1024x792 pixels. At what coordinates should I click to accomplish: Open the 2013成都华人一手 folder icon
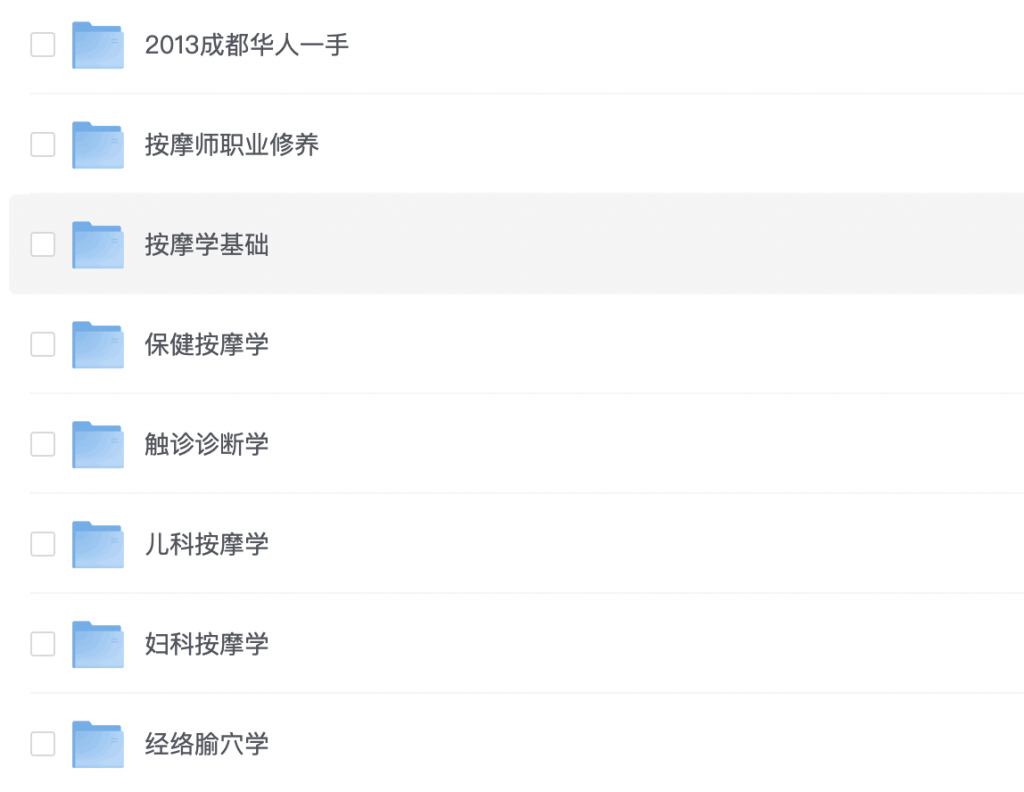97,45
